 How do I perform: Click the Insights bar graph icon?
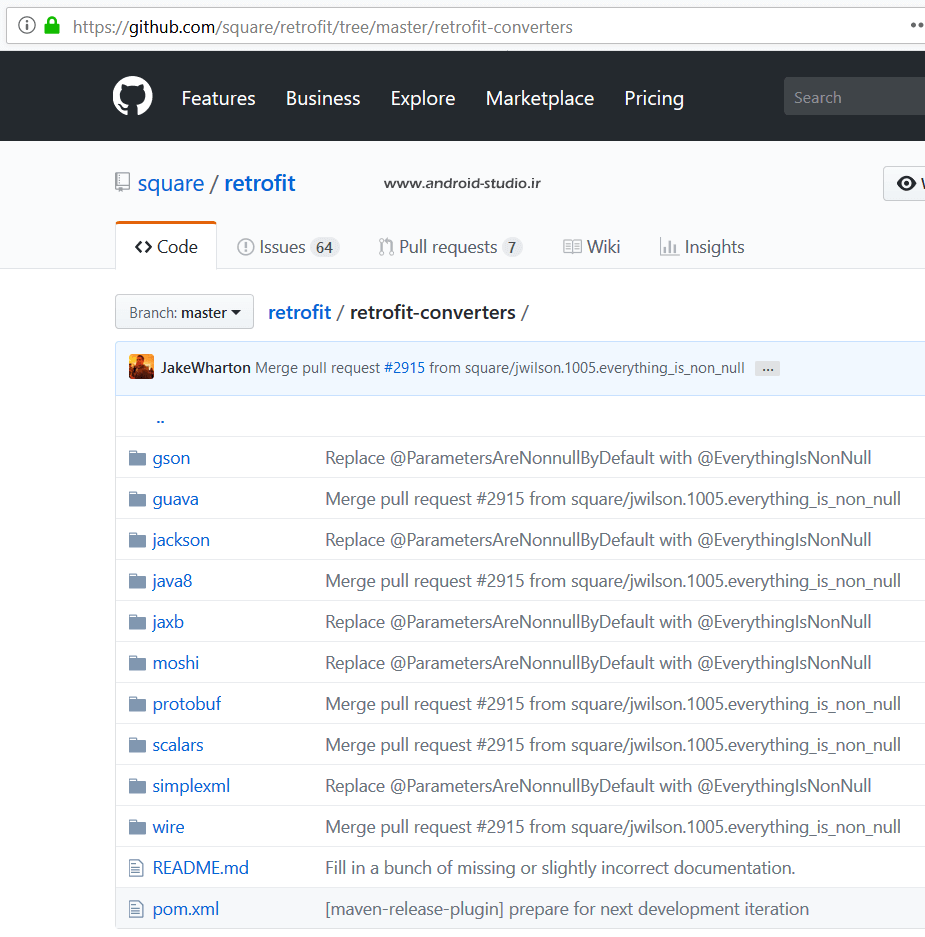point(669,246)
